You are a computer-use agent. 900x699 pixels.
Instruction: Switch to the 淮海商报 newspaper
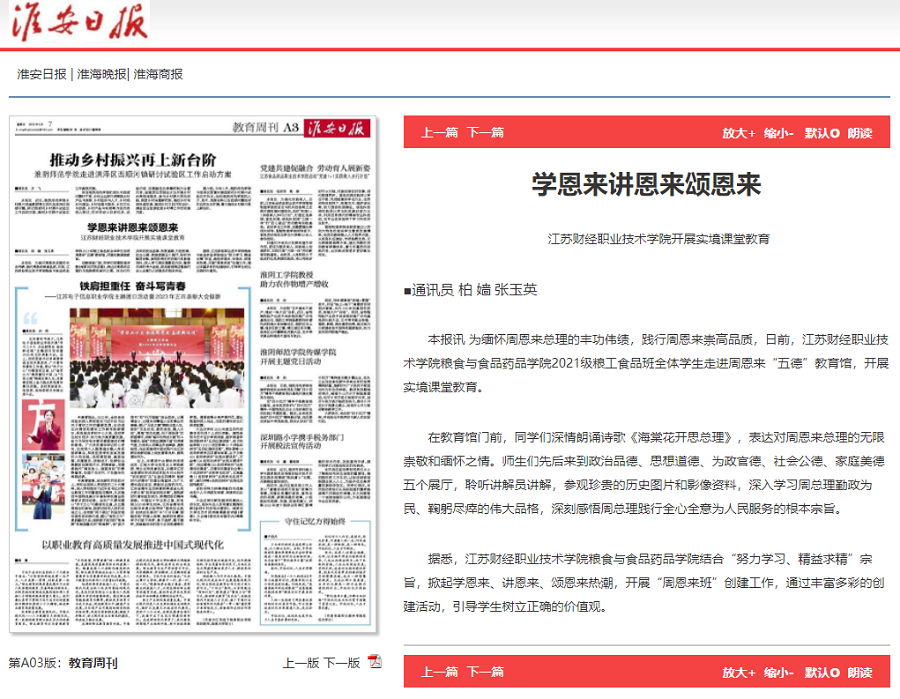158,74
